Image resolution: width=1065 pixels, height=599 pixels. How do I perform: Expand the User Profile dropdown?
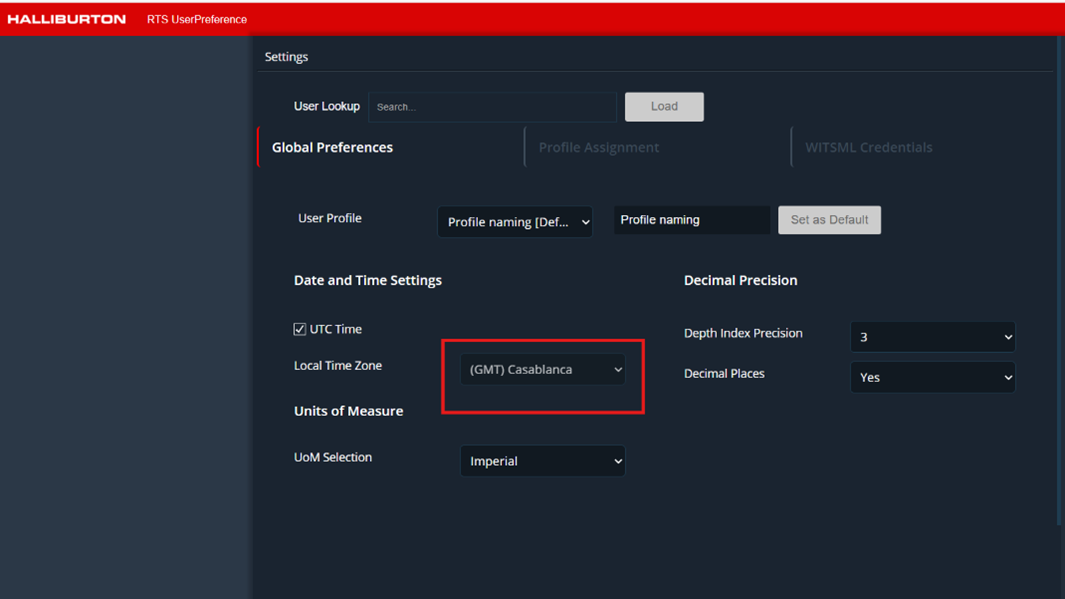515,222
